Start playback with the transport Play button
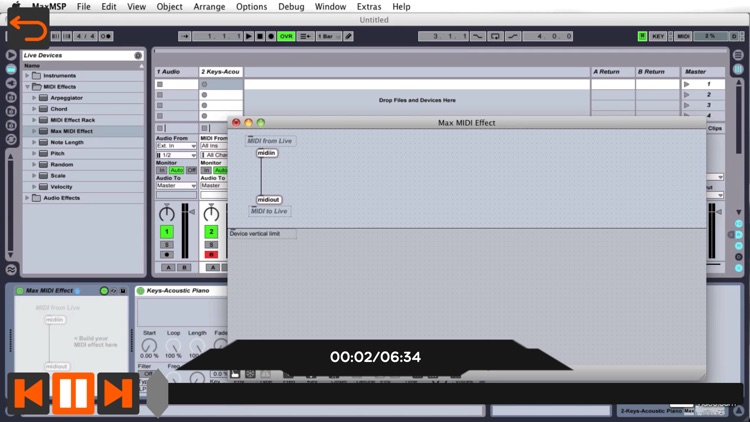The width and height of the screenshot is (750, 422). coord(249,36)
